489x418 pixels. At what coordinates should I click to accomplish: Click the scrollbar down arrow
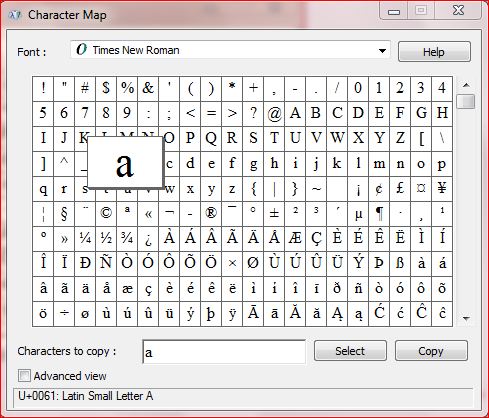[x=466, y=319]
